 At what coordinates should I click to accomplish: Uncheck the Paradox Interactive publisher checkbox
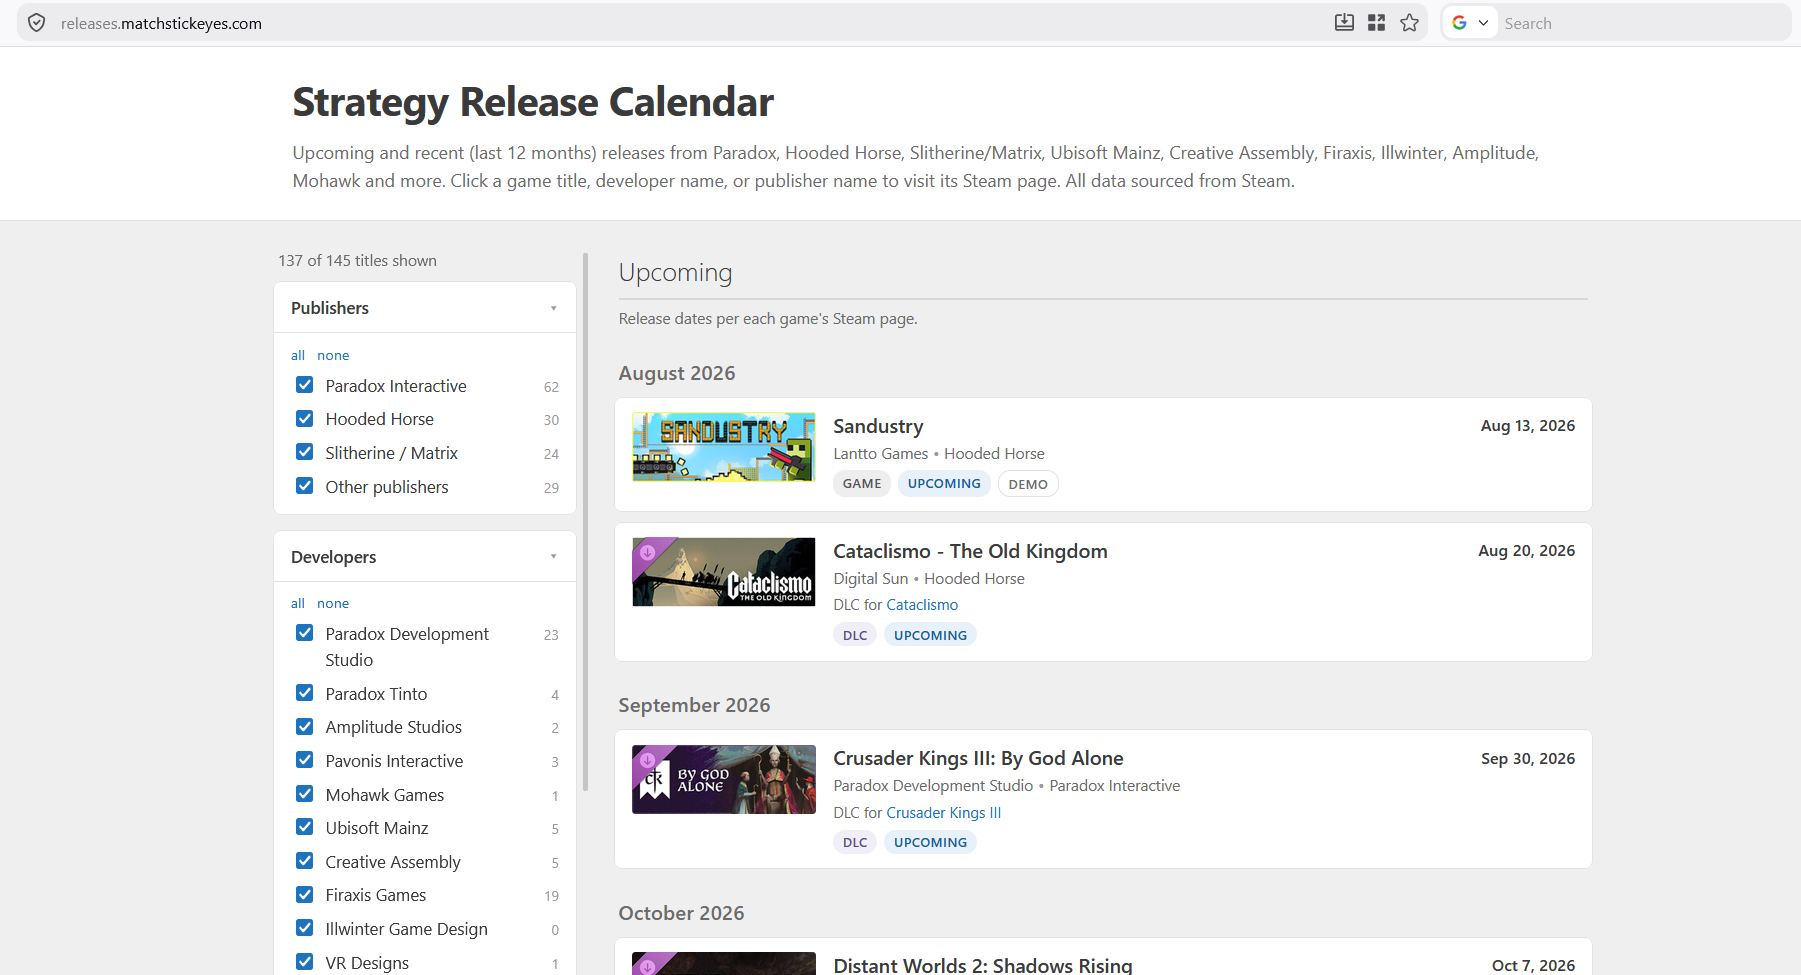pos(305,385)
